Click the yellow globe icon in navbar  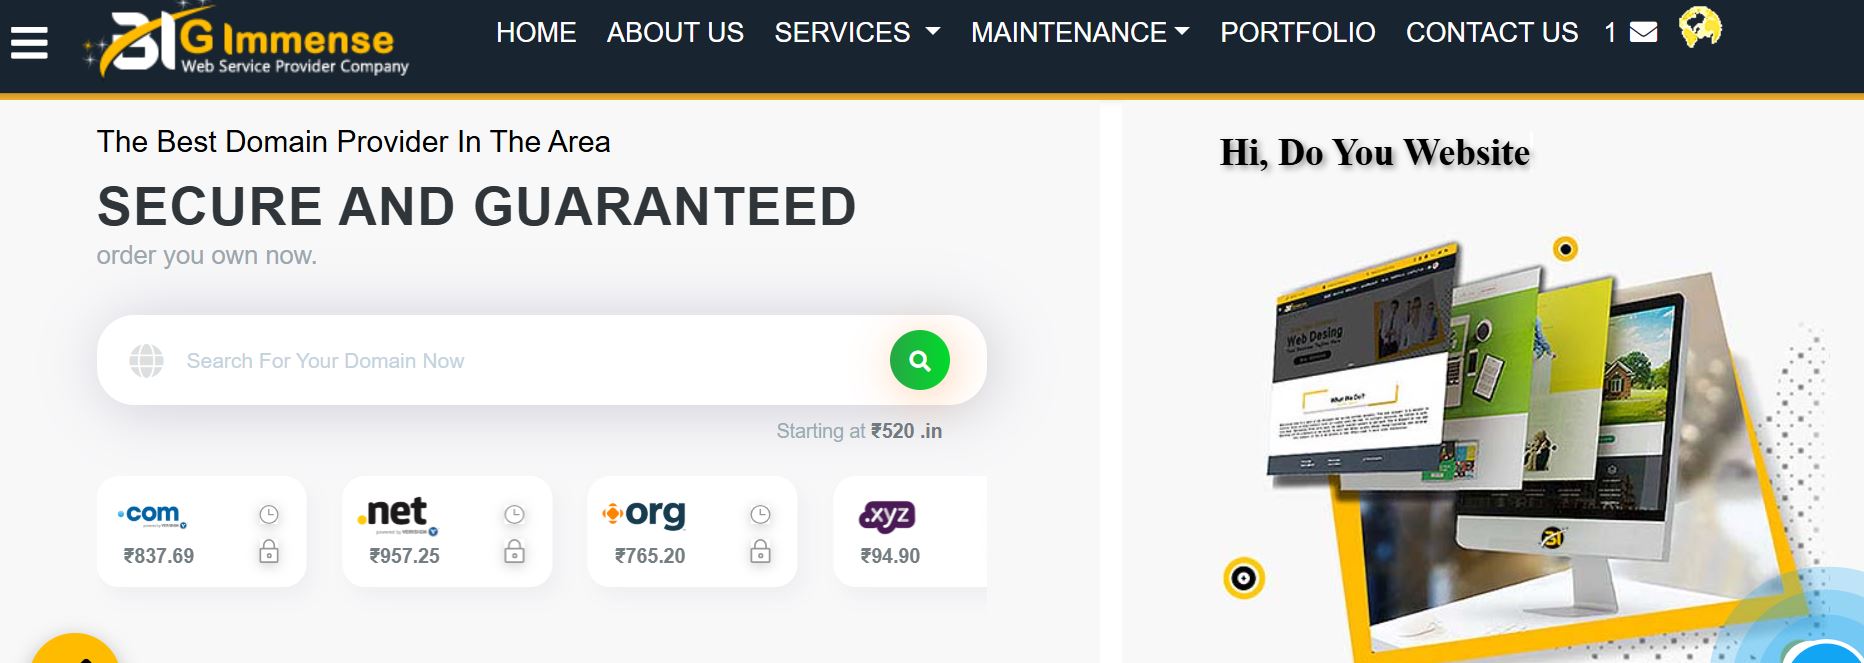[x=1699, y=27]
